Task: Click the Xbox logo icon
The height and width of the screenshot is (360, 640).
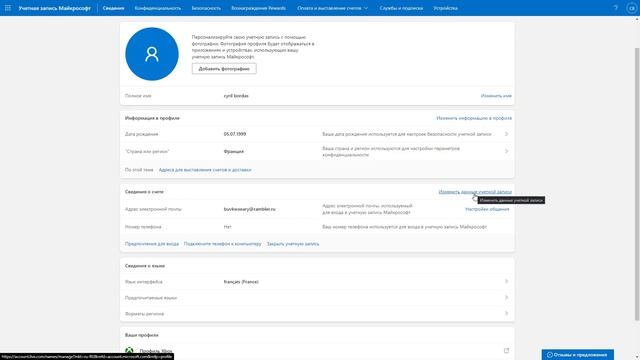Action: (129, 351)
